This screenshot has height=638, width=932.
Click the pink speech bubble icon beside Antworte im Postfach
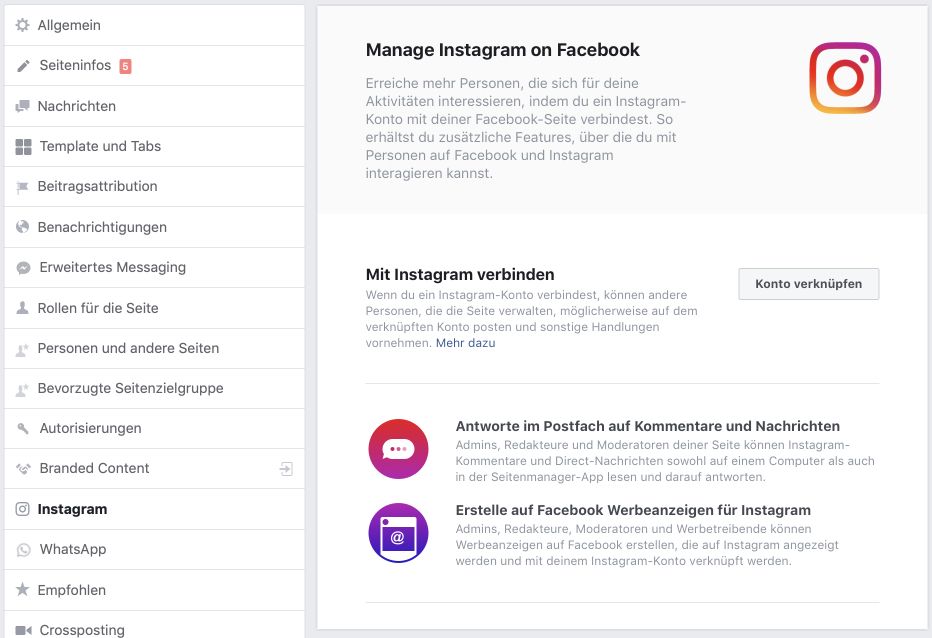click(x=398, y=449)
